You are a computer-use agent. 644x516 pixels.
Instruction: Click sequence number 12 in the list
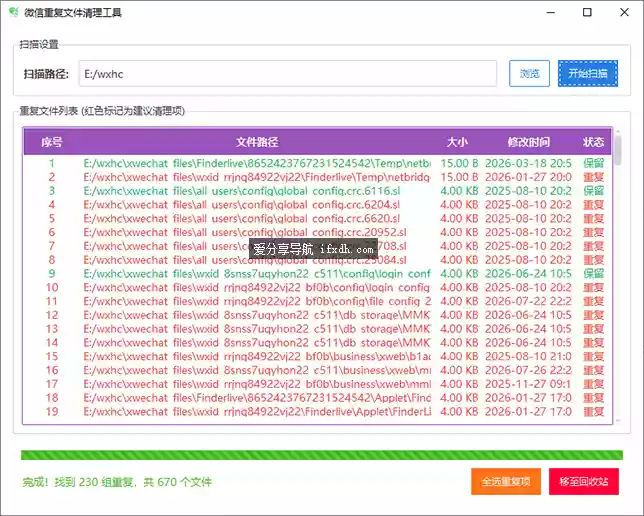[52, 315]
